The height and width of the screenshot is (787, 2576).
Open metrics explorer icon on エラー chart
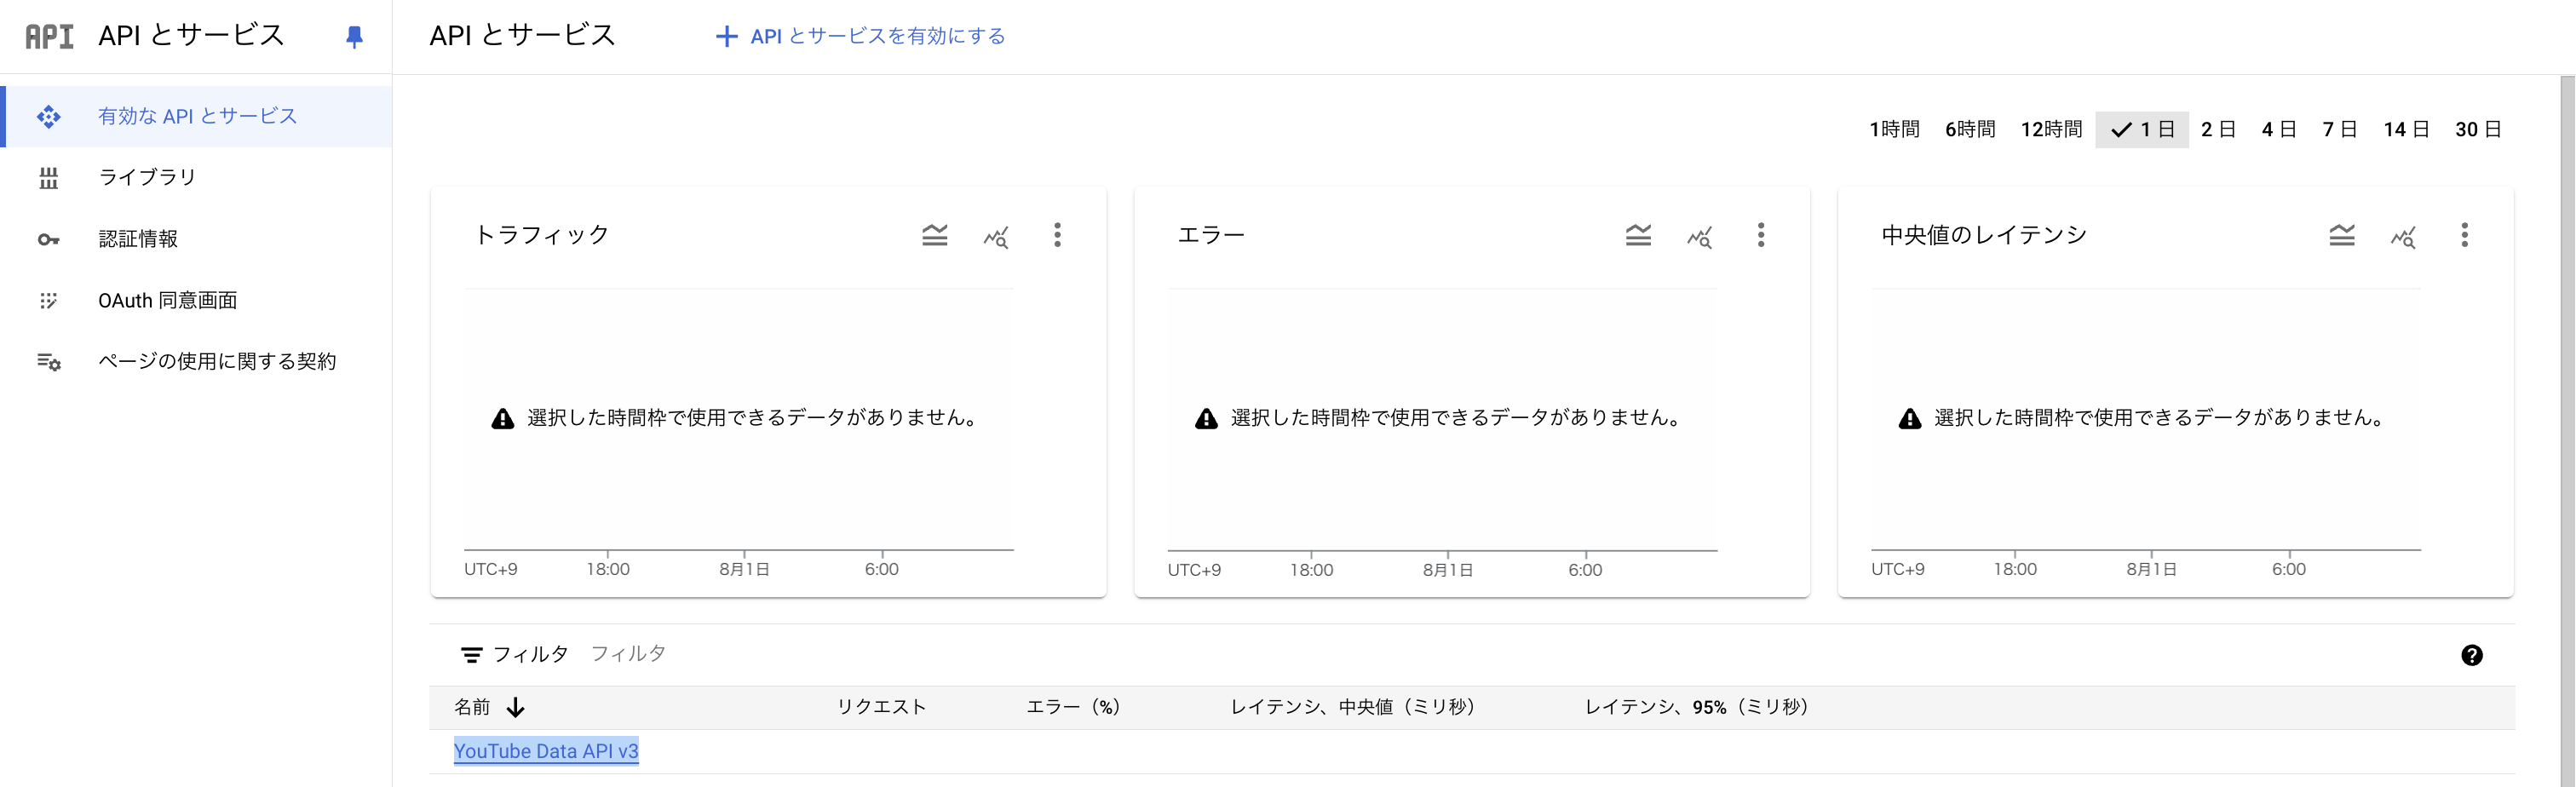pos(1700,237)
